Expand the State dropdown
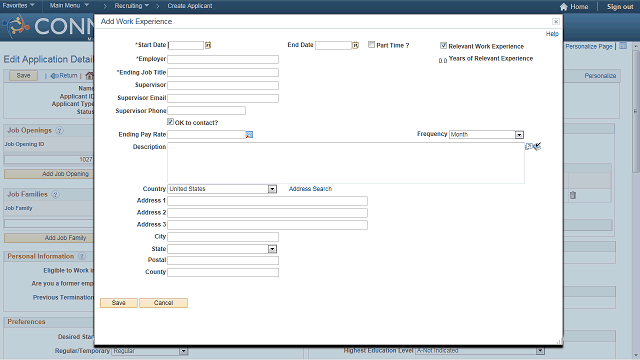The width and height of the screenshot is (640, 360). point(272,249)
